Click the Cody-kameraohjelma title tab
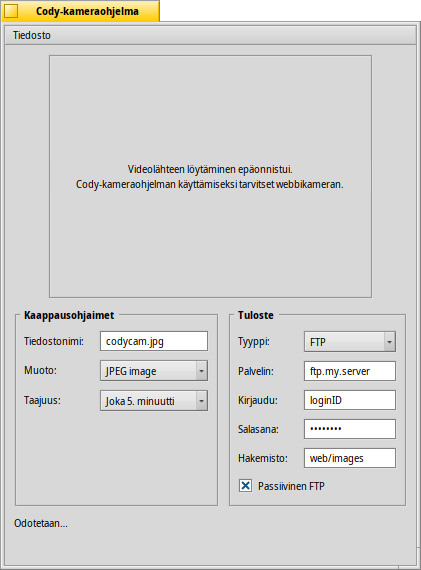The width and height of the screenshot is (421, 570). (87, 11)
